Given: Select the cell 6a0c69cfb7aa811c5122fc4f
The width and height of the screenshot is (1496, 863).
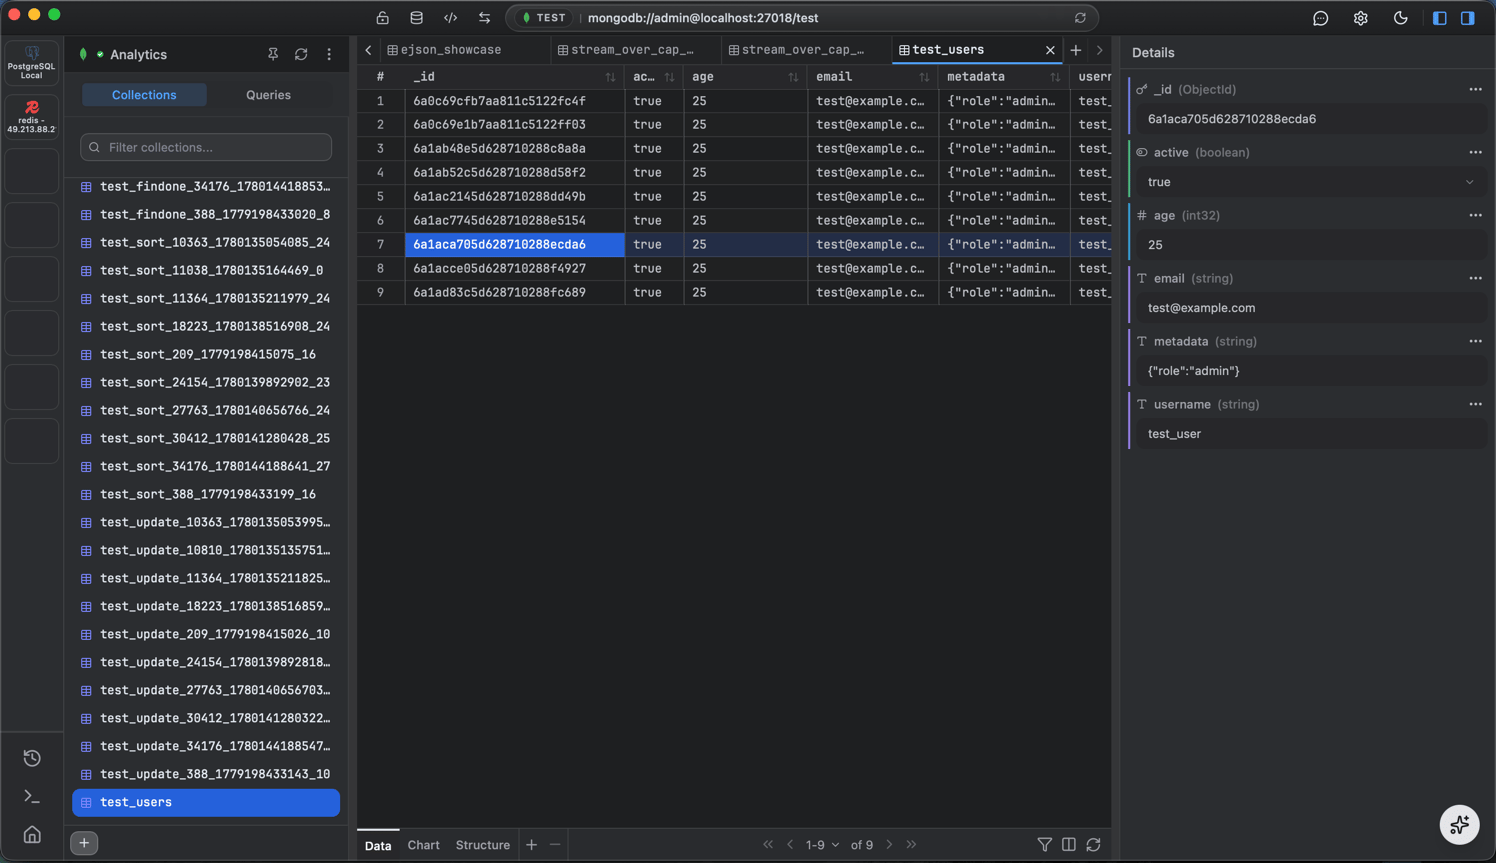Looking at the screenshot, I should [x=515, y=101].
